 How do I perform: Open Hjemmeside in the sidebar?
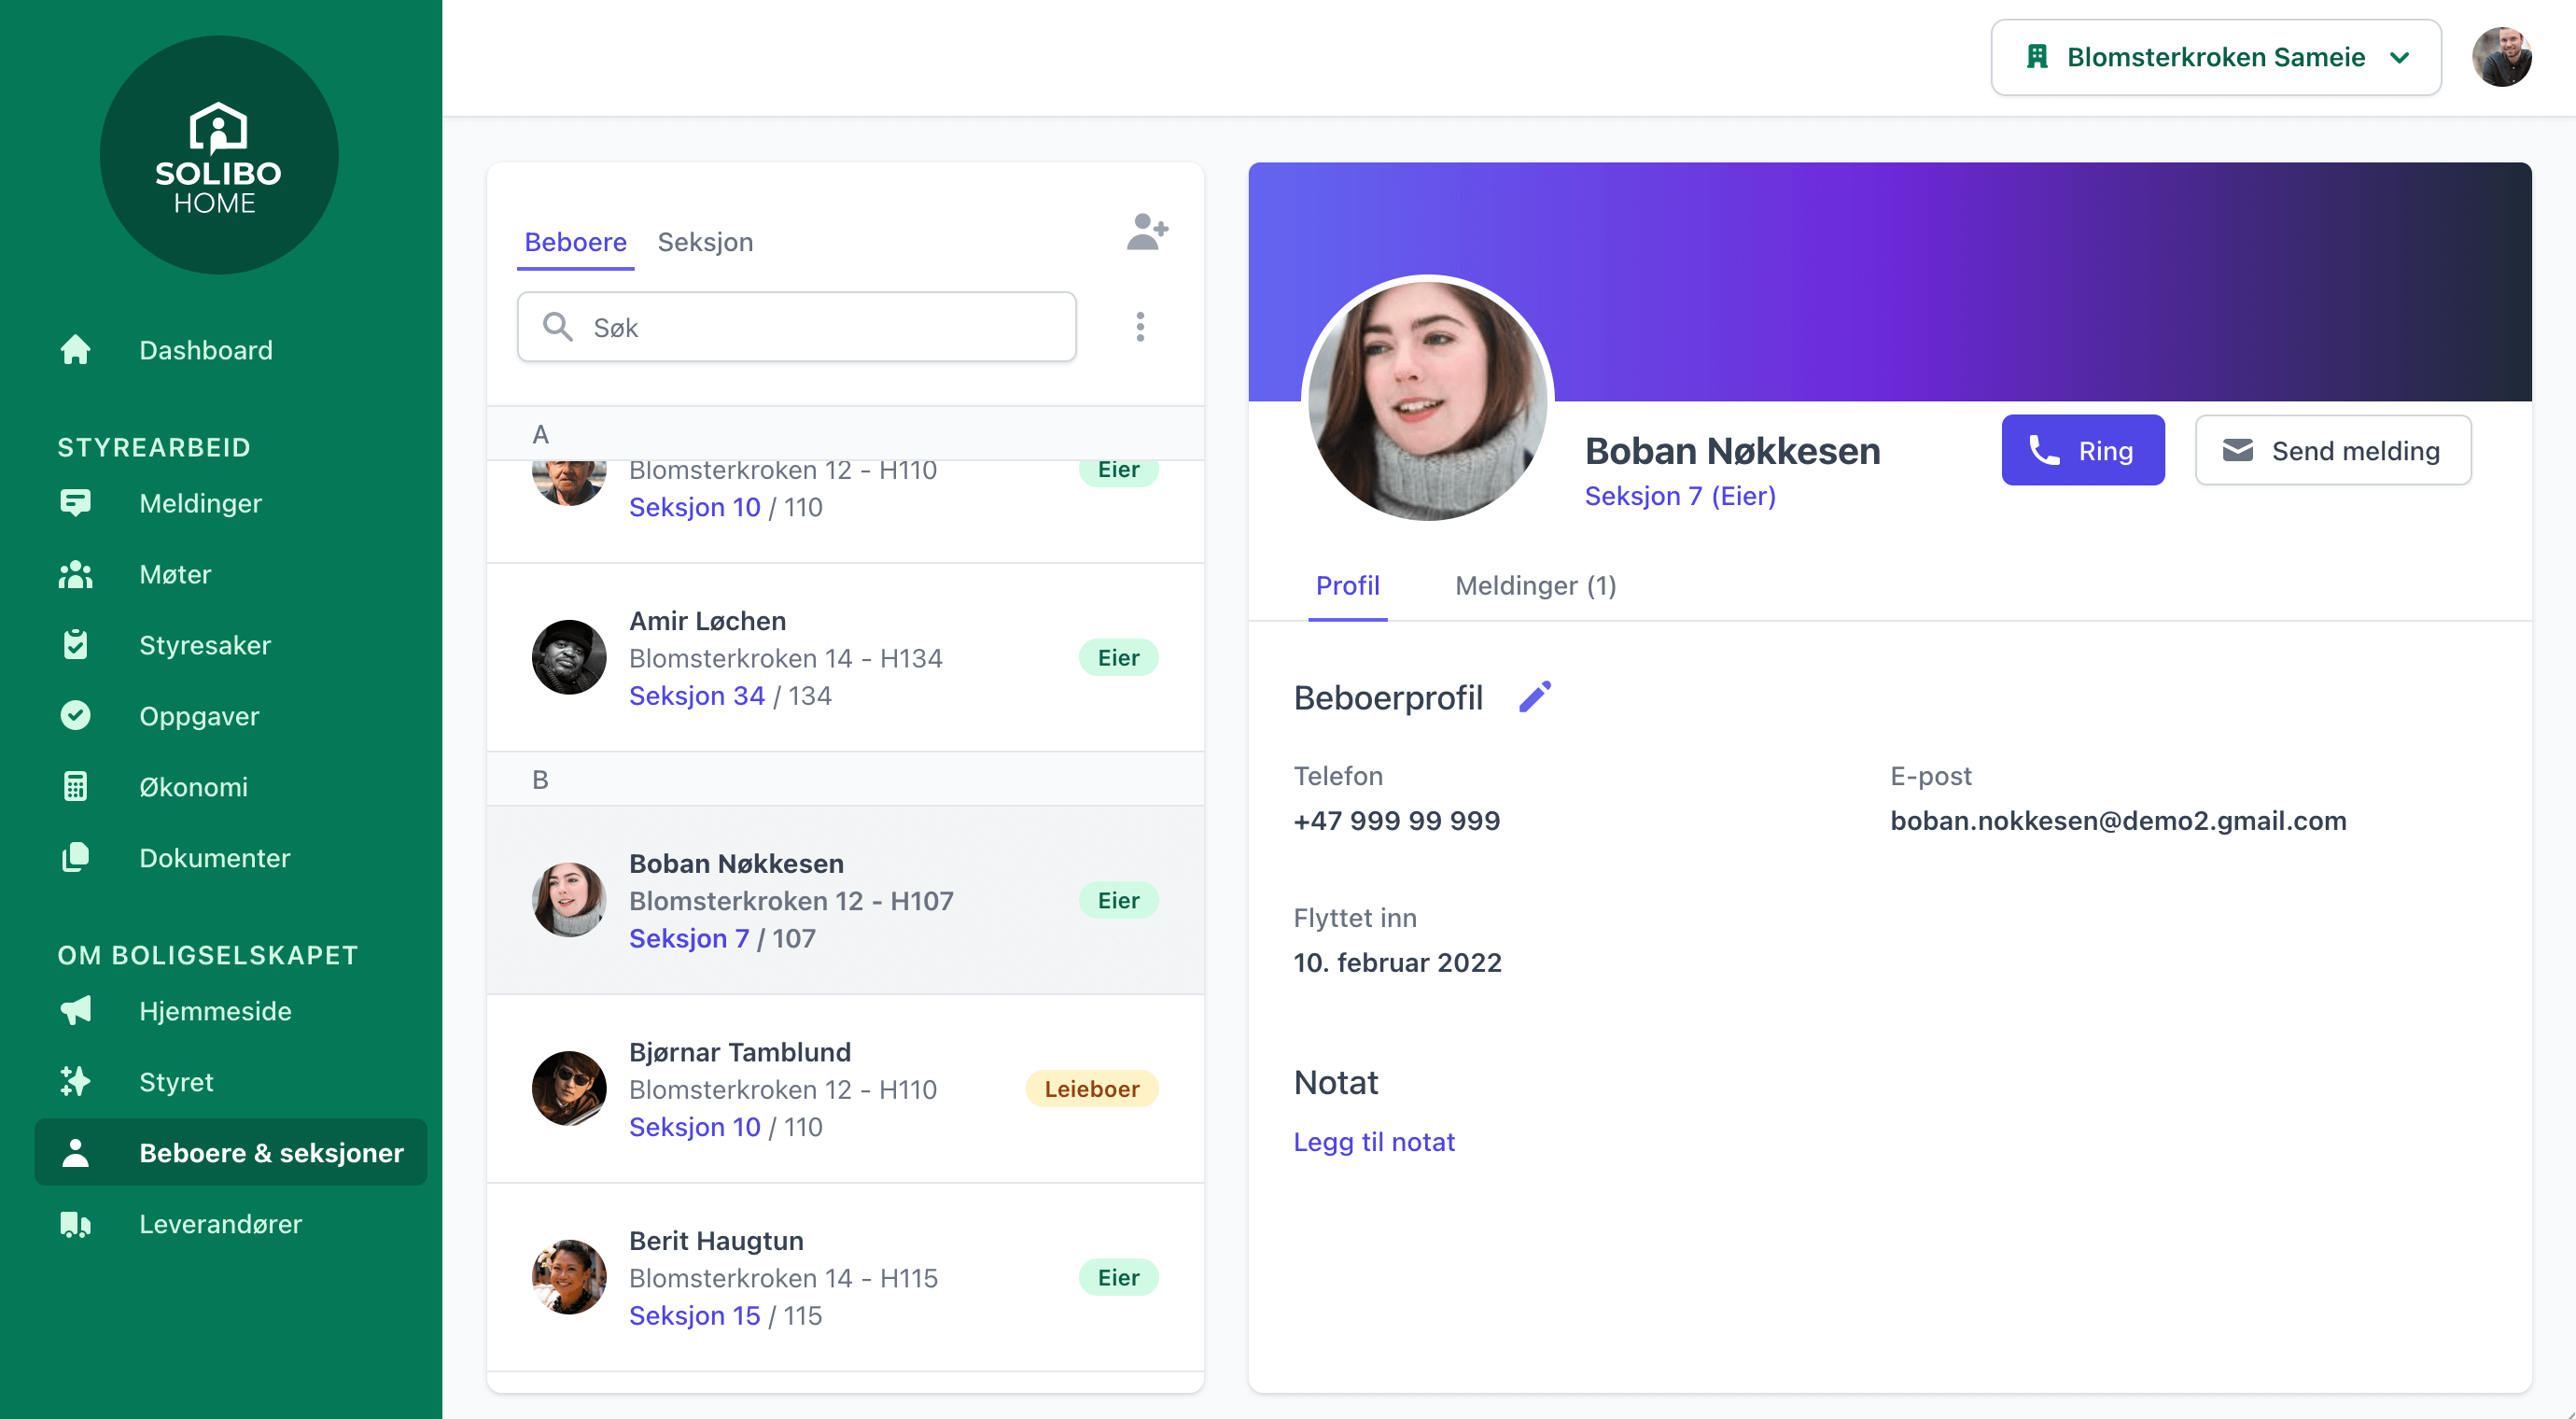click(215, 1011)
